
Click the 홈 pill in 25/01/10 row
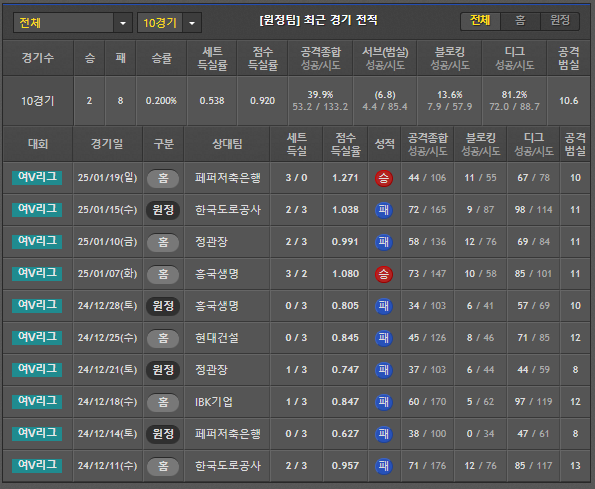pos(163,242)
